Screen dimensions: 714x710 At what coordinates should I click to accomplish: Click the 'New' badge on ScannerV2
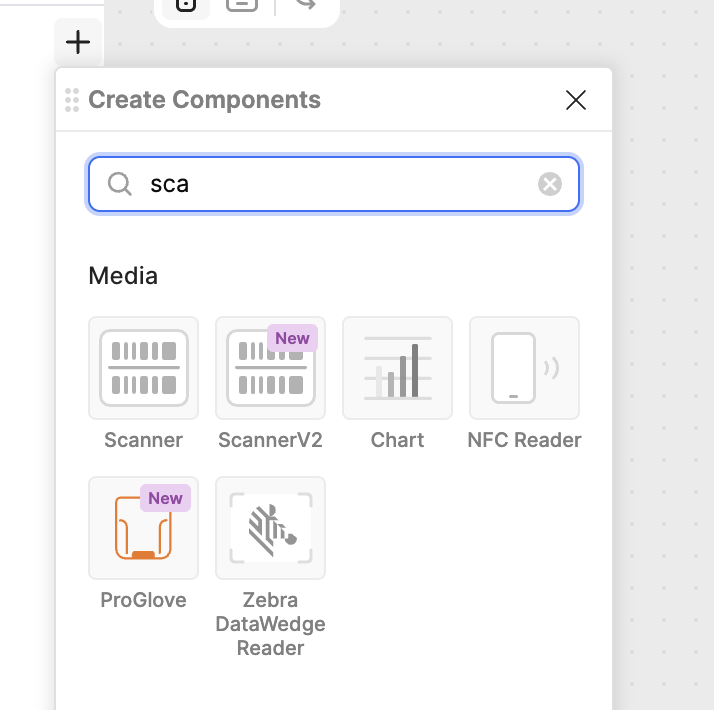coord(292,338)
